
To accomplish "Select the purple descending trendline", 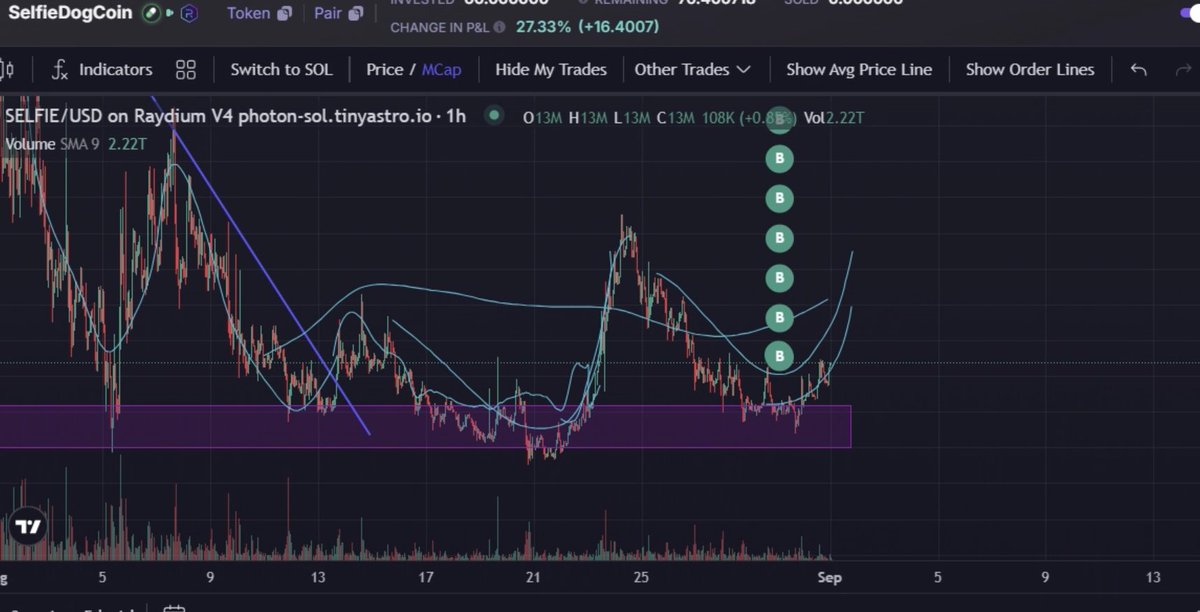I will 260,265.
